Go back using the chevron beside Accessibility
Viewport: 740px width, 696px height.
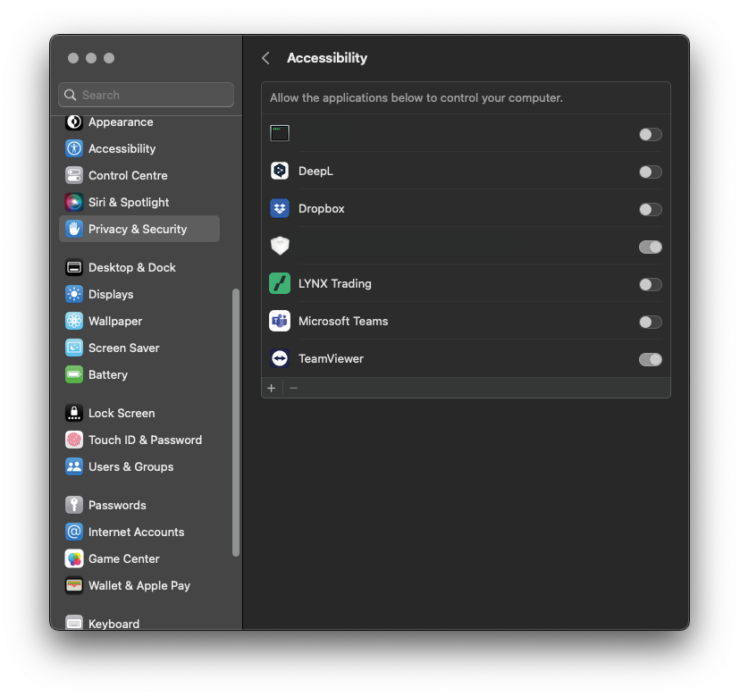tap(266, 58)
